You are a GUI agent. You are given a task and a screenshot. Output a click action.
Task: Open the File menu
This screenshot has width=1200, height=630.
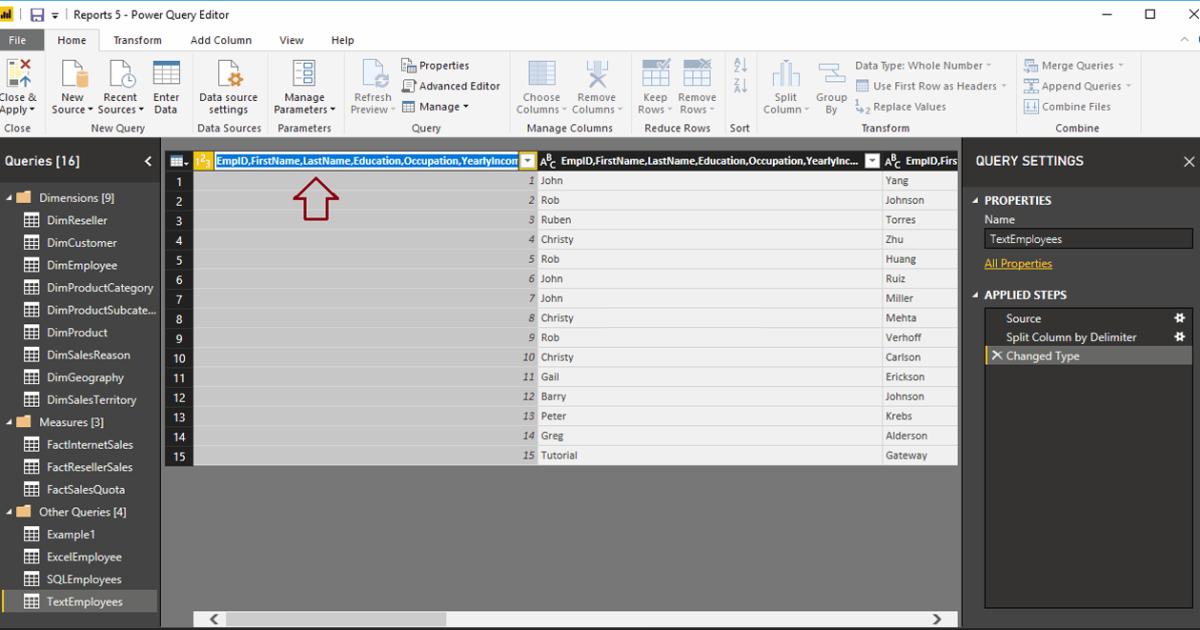pyautogui.click(x=18, y=40)
